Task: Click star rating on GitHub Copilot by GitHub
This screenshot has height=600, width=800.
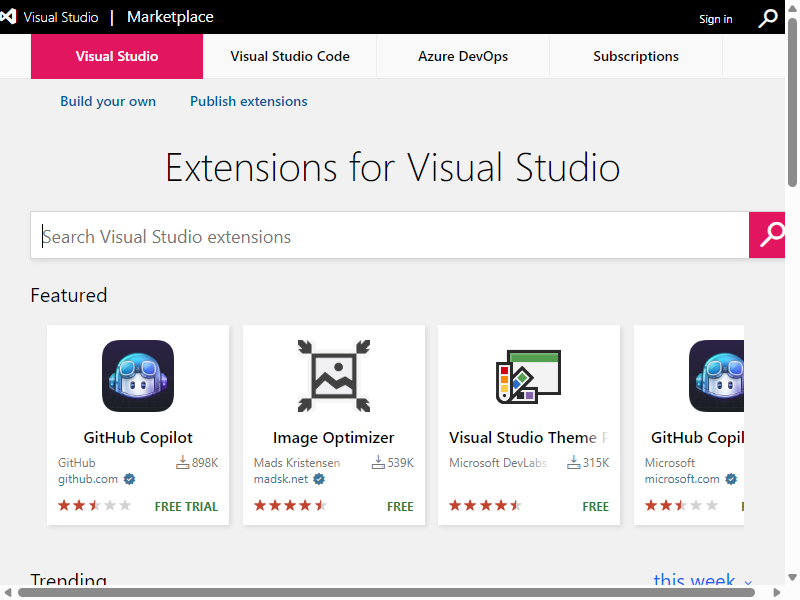Action: pyautogui.click(x=94, y=506)
